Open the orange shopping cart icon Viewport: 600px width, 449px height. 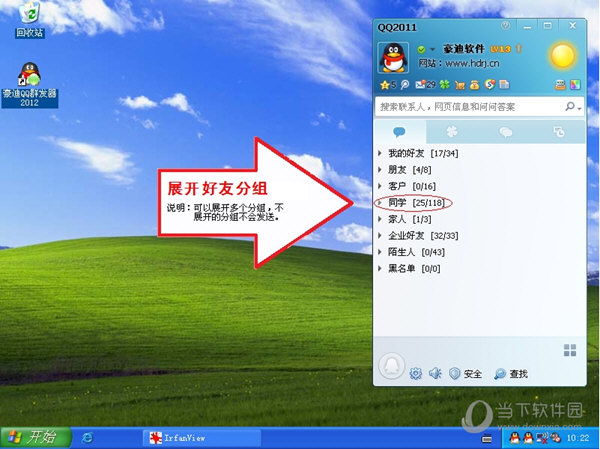(x=460, y=85)
